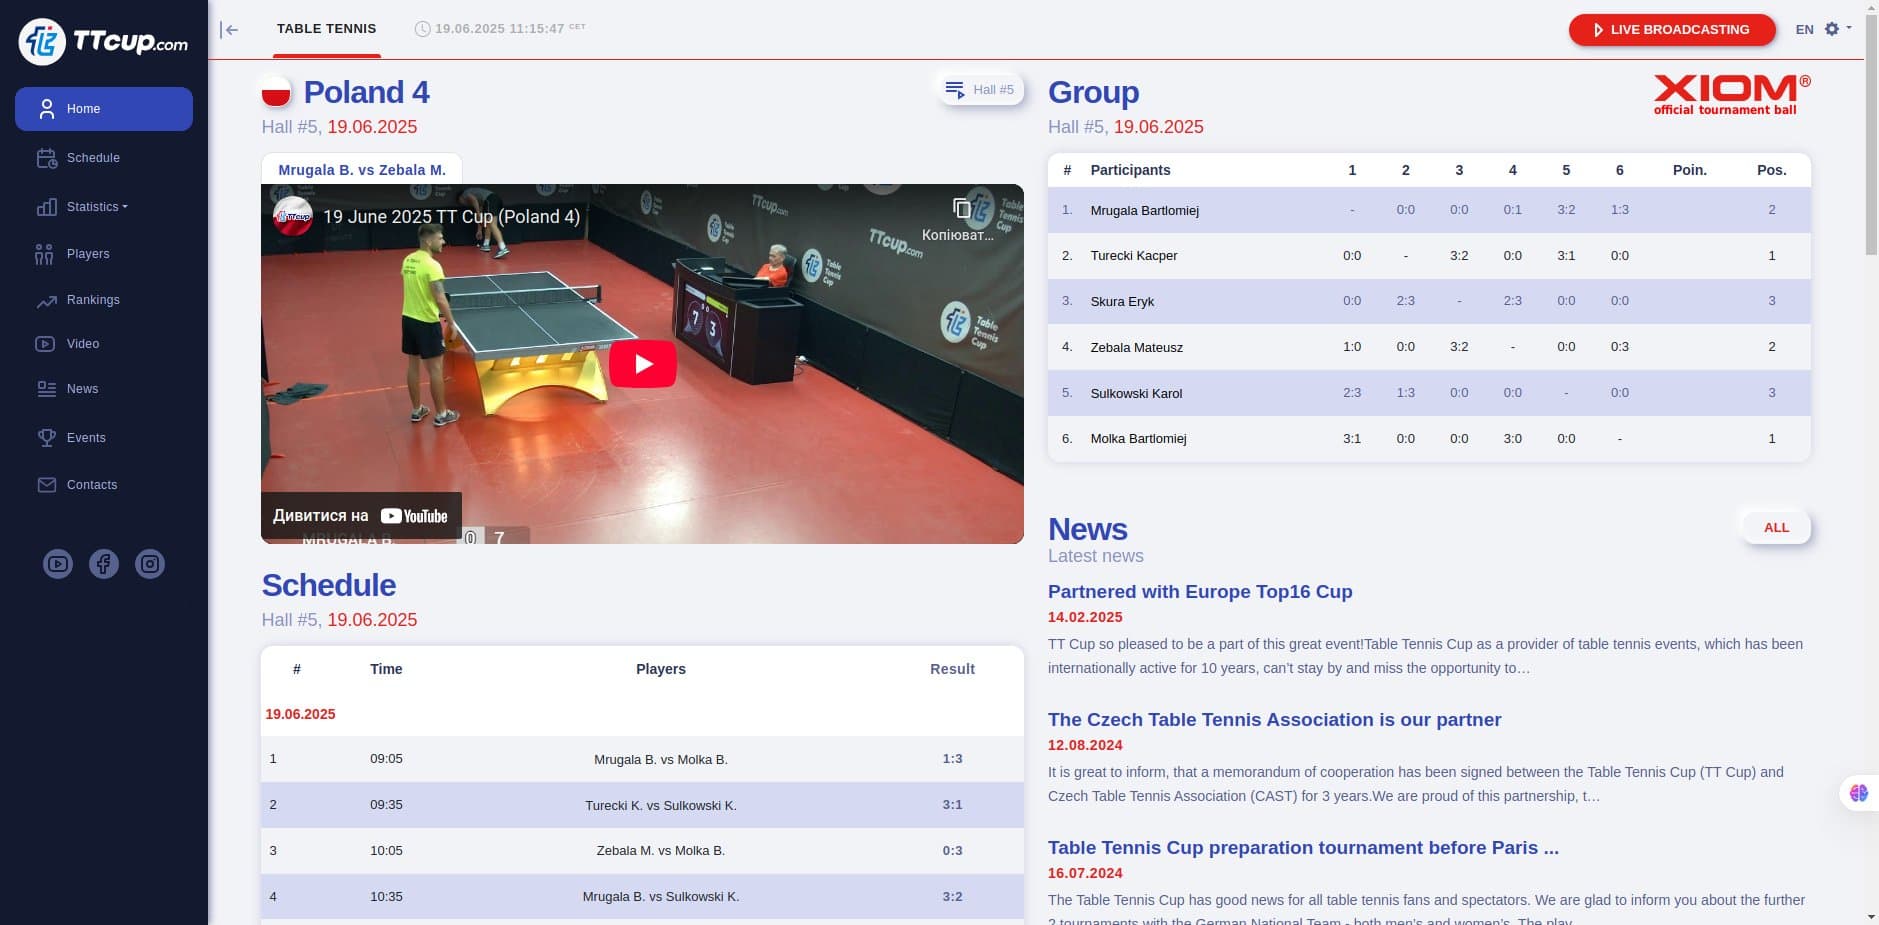The width and height of the screenshot is (1879, 925).
Task: Click the Live Broadcasting button
Action: pos(1671,30)
